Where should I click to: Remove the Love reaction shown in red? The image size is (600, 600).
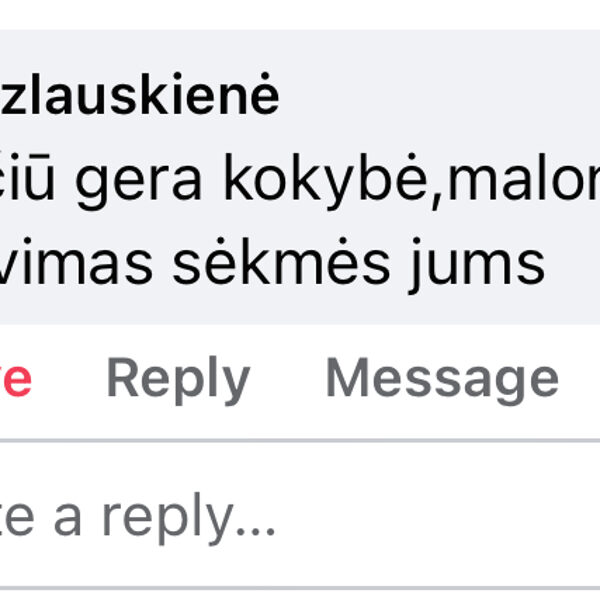coord(16,379)
